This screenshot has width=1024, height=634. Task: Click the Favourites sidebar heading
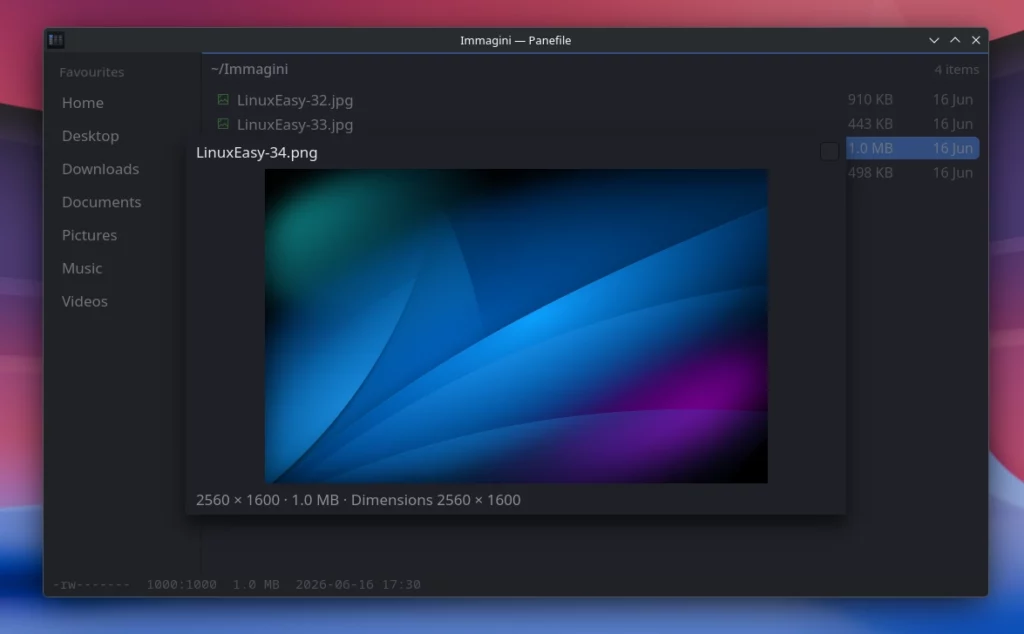click(x=91, y=72)
